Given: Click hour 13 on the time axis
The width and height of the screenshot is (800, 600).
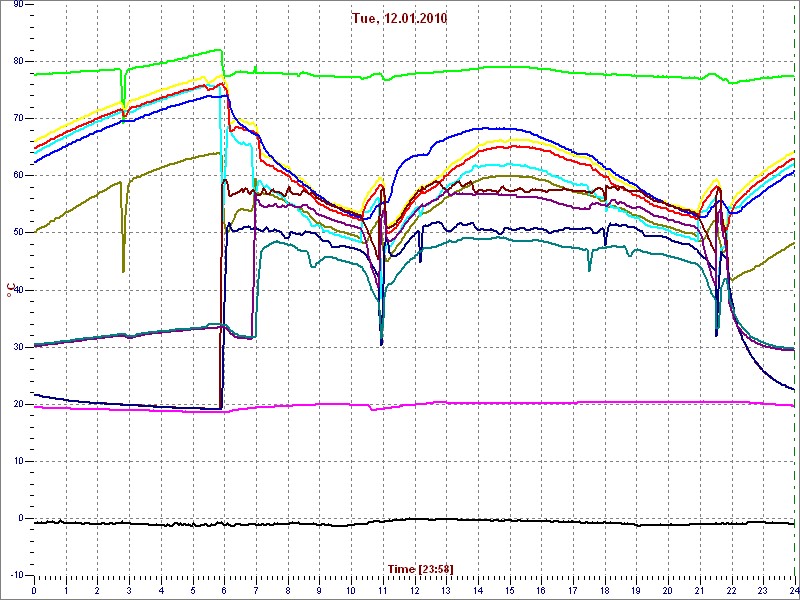Looking at the screenshot, I should point(446,590).
